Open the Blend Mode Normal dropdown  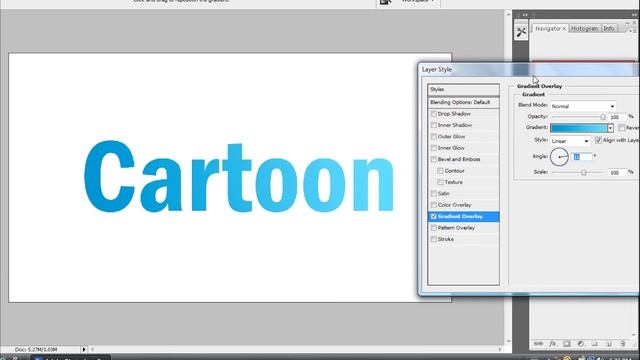tap(582, 106)
